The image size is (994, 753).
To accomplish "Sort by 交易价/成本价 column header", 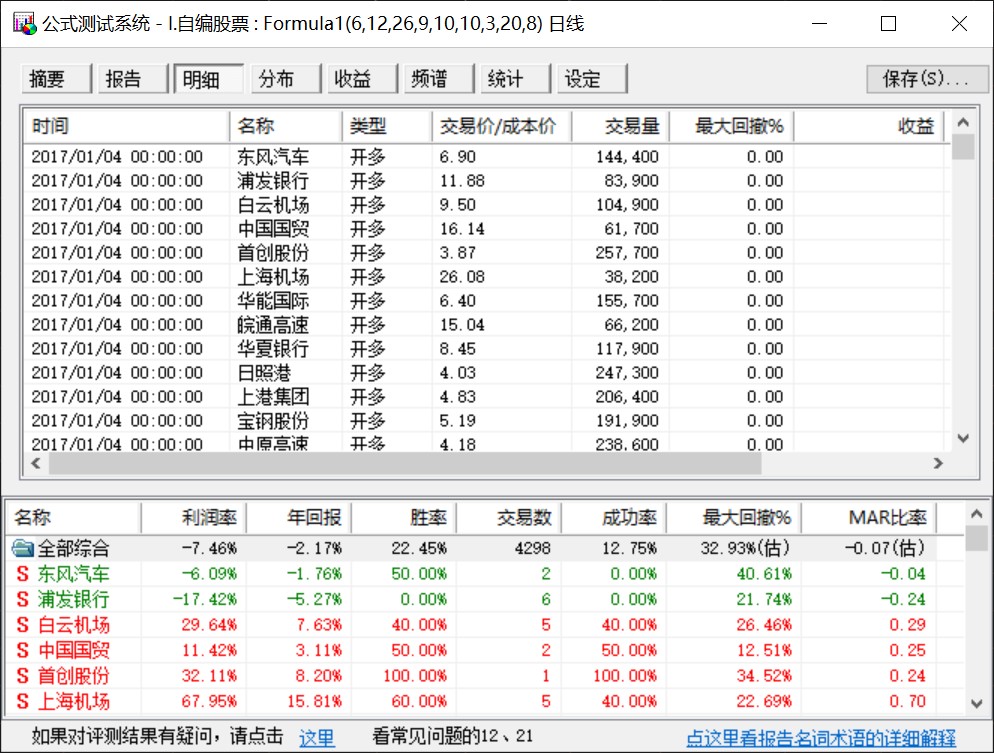I will tap(501, 126).
